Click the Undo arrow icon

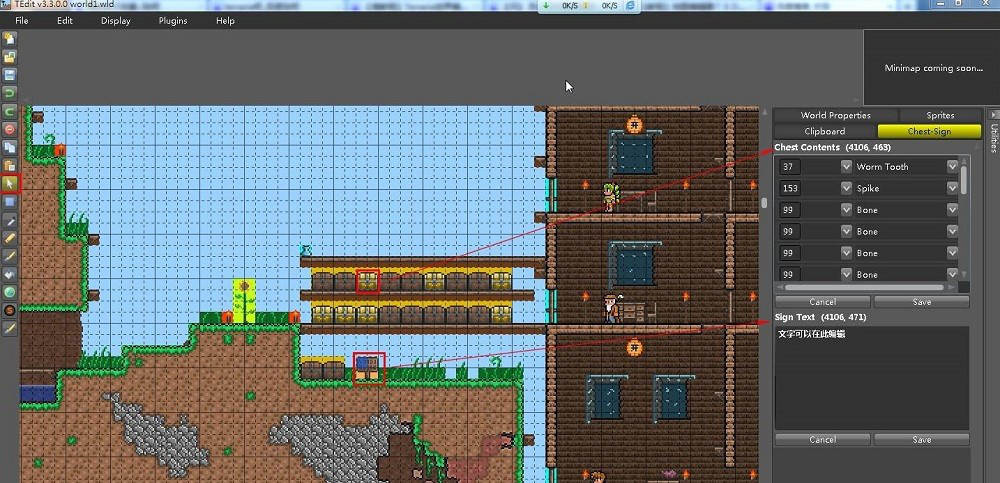tap(10, 93)
